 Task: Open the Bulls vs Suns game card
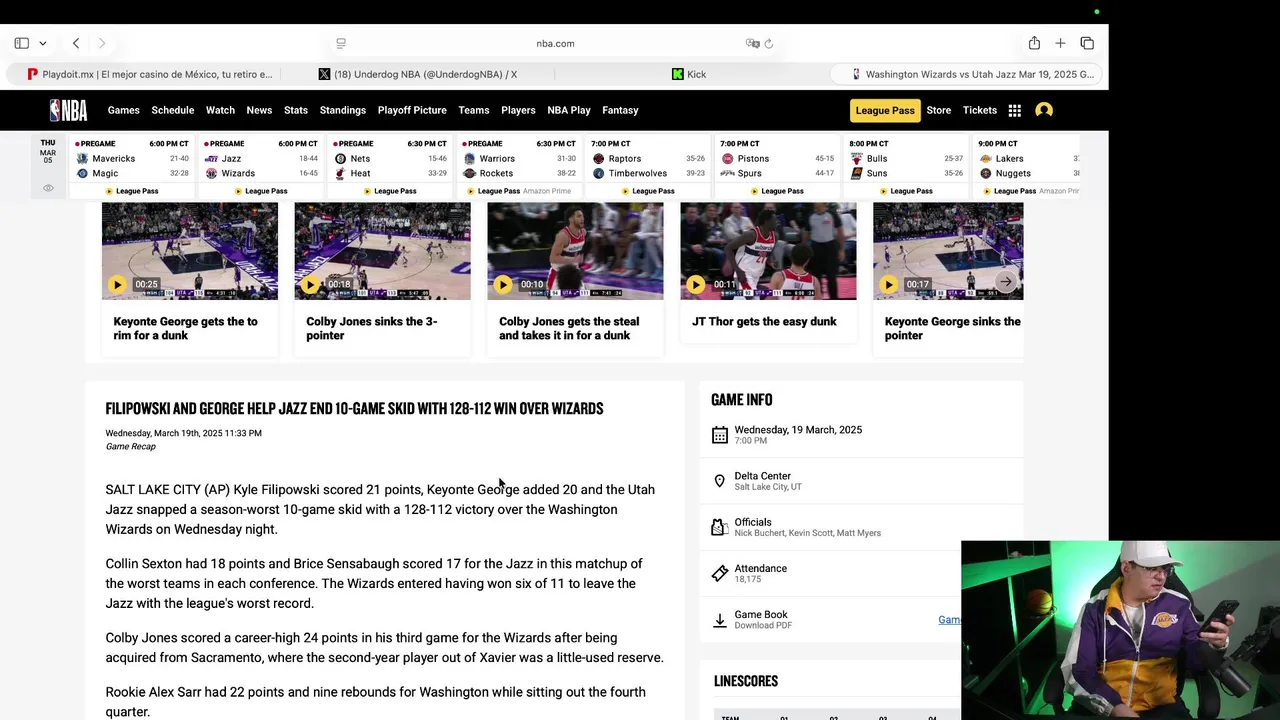pyautogui.click(x=906, y=166)
